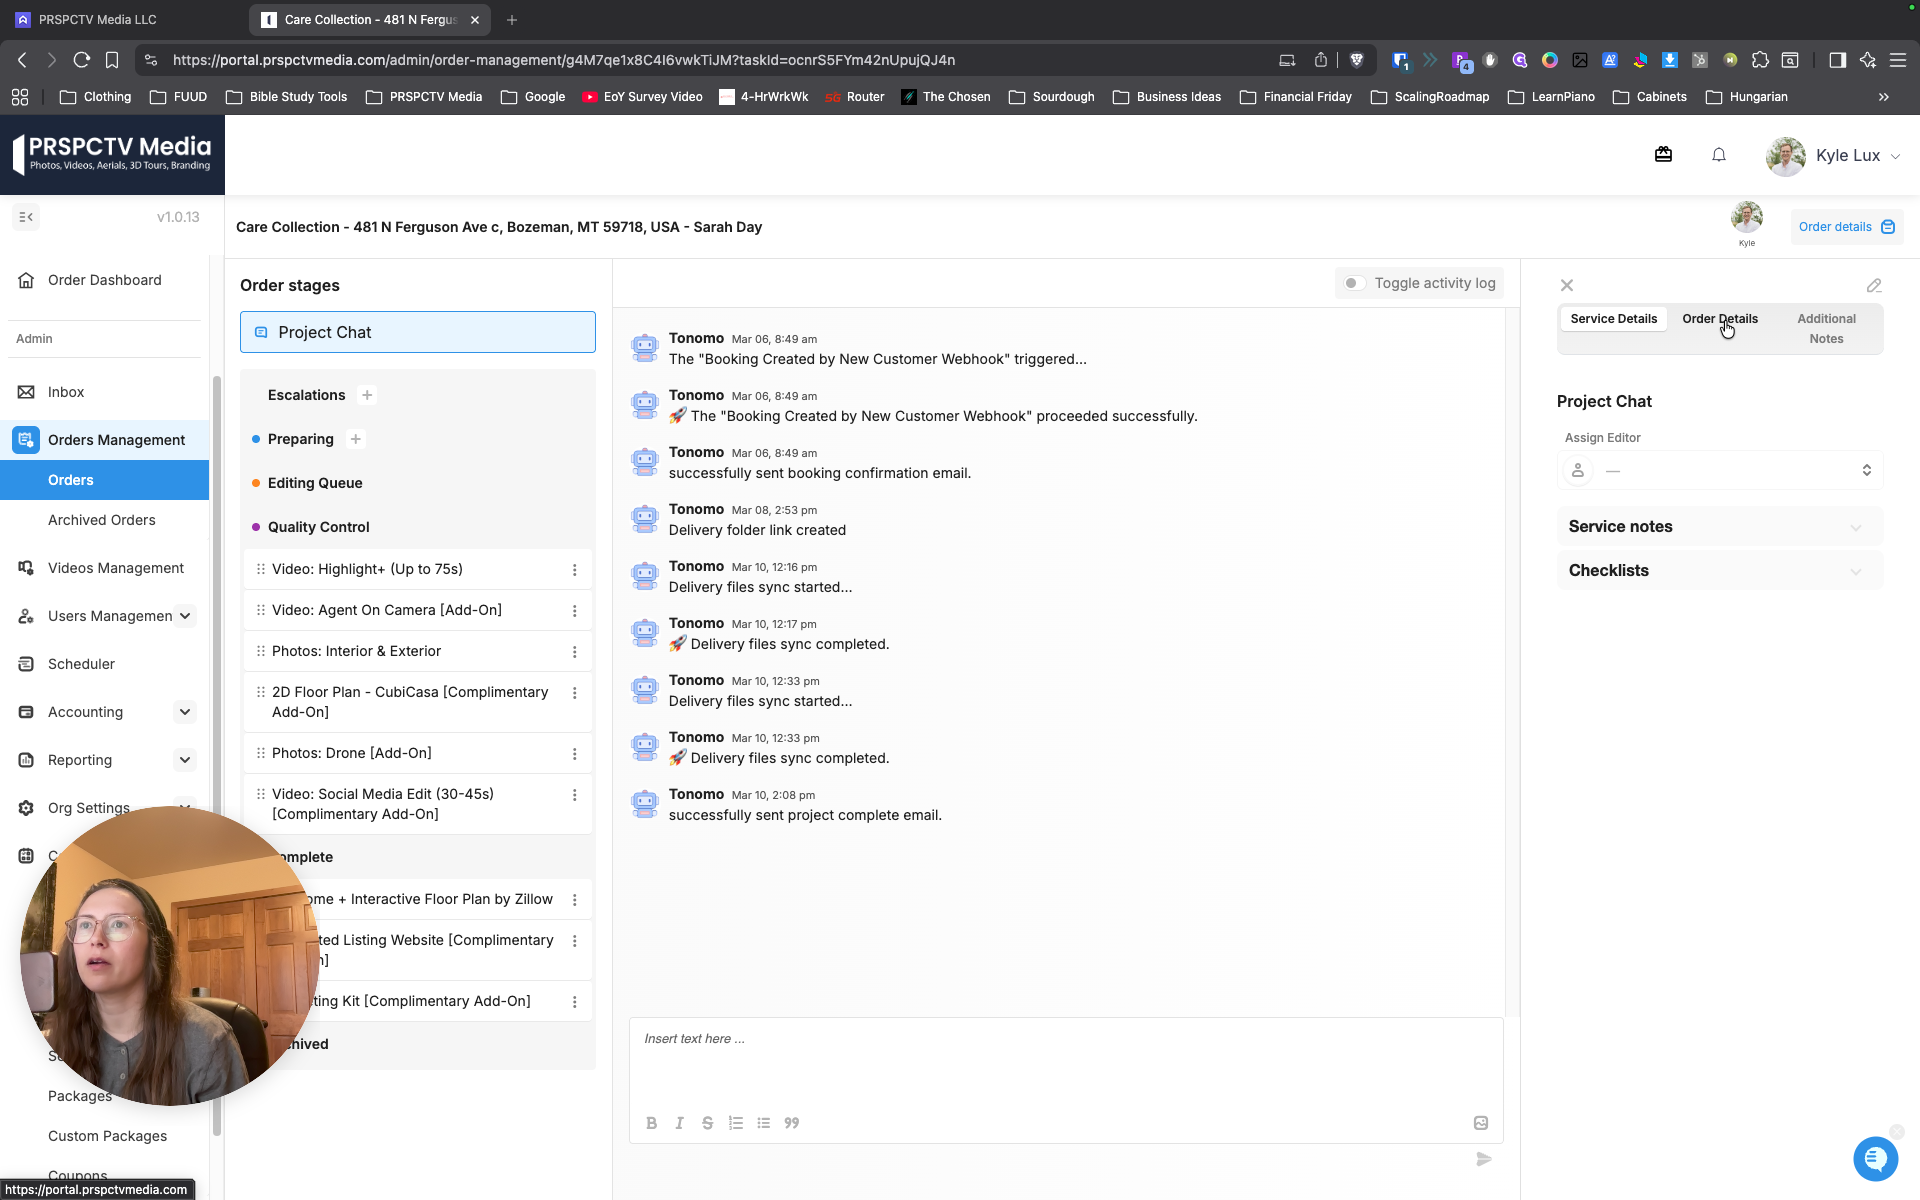Expand the Checklists section
The image size is (1920, 1200).
point(1720,571)
